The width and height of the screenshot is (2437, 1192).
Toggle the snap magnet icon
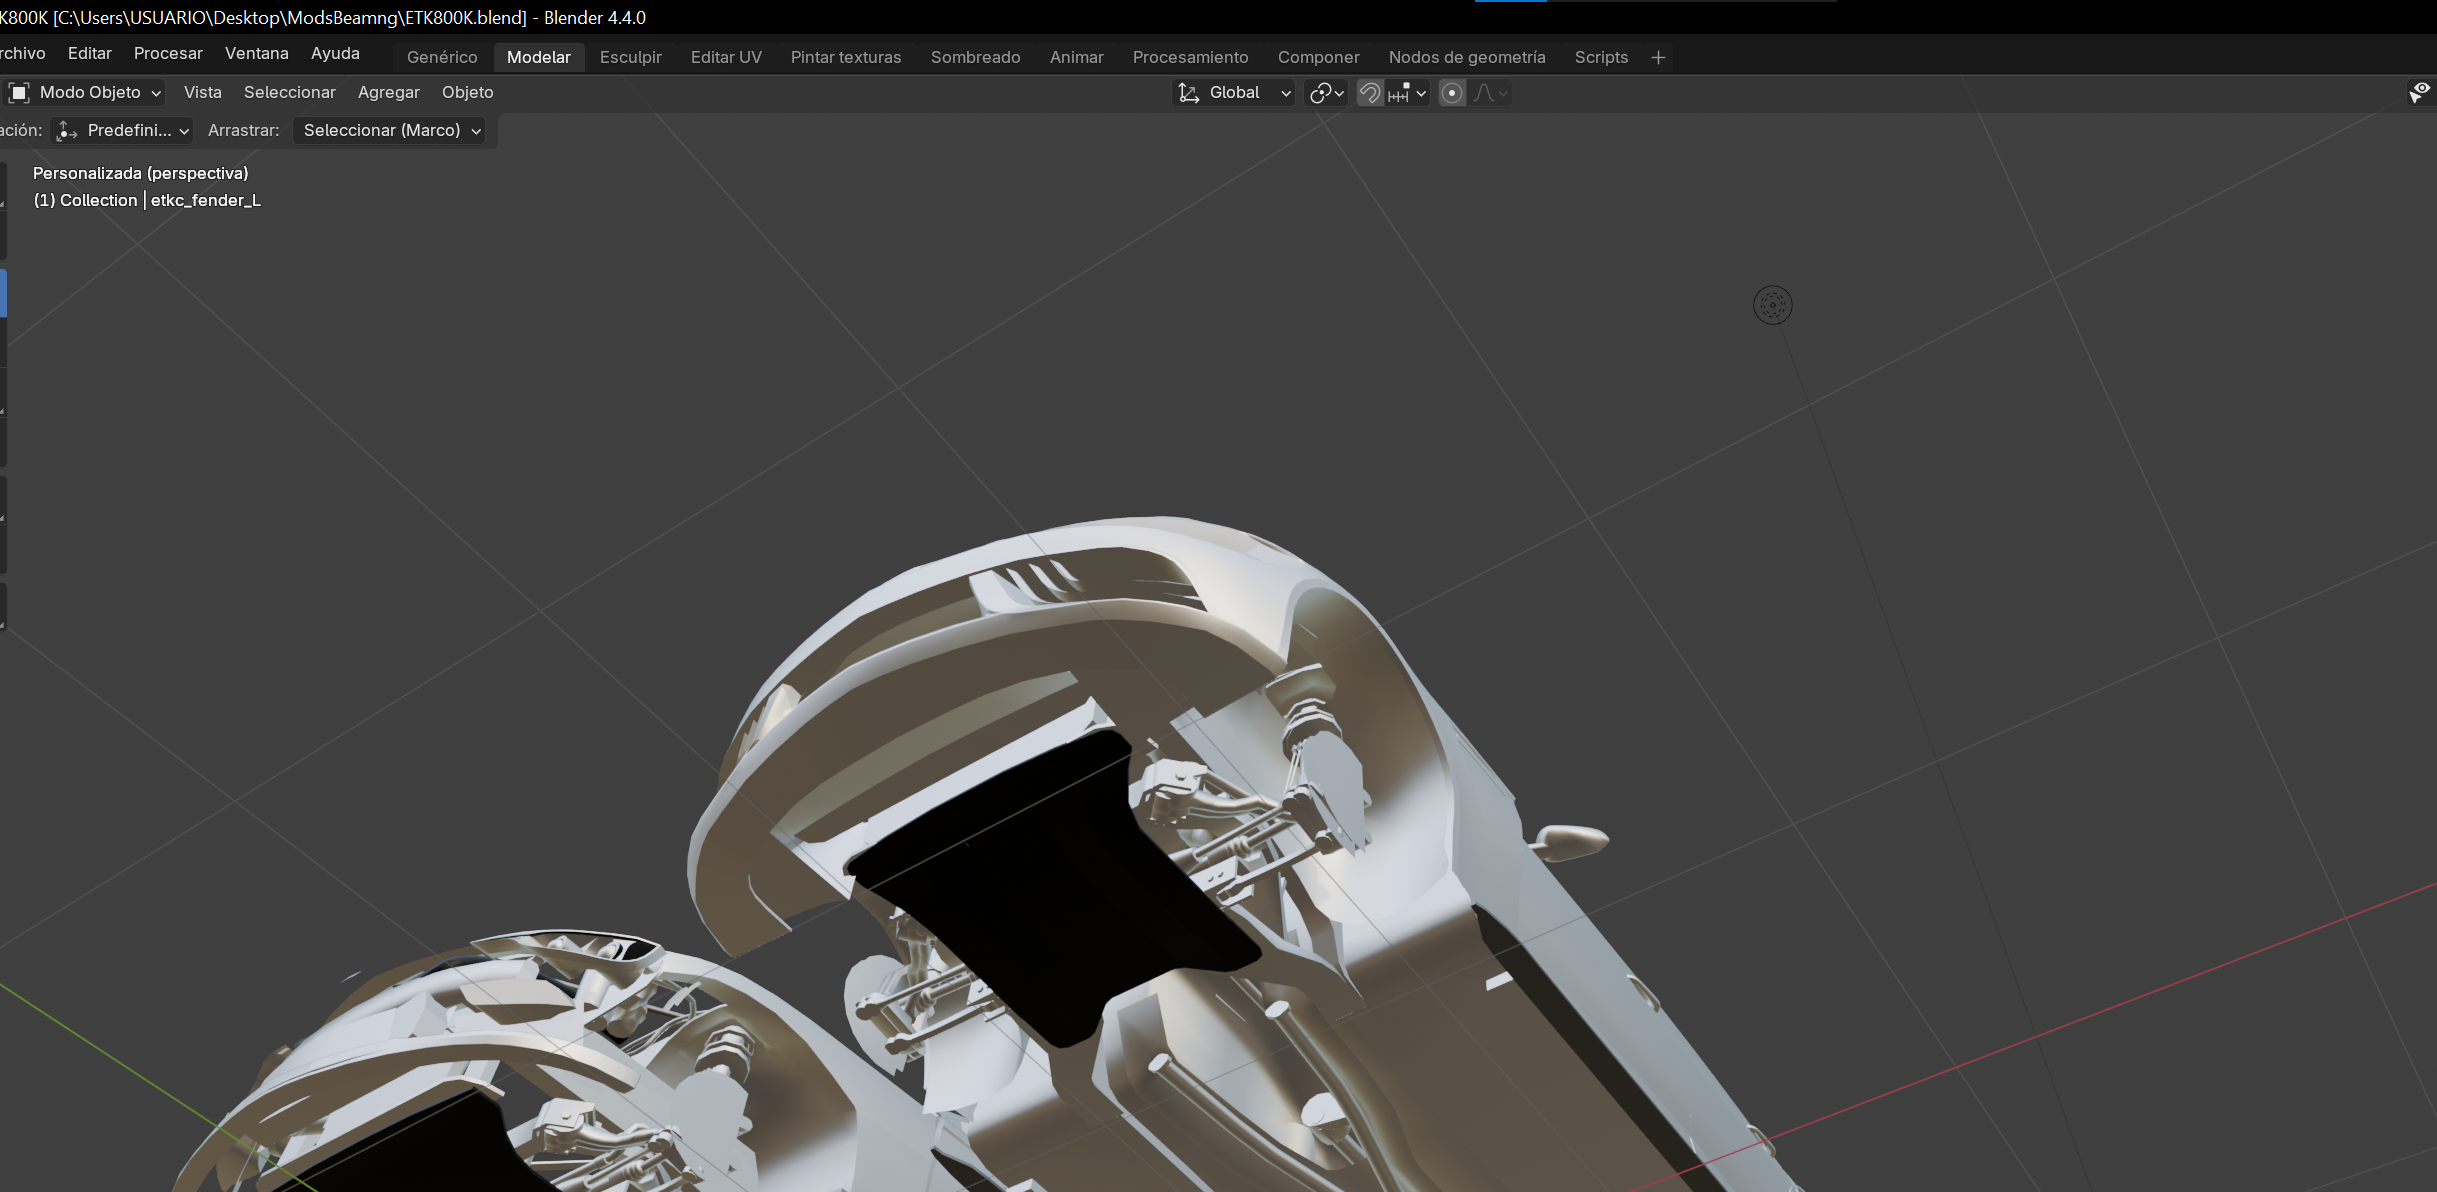1369,93
